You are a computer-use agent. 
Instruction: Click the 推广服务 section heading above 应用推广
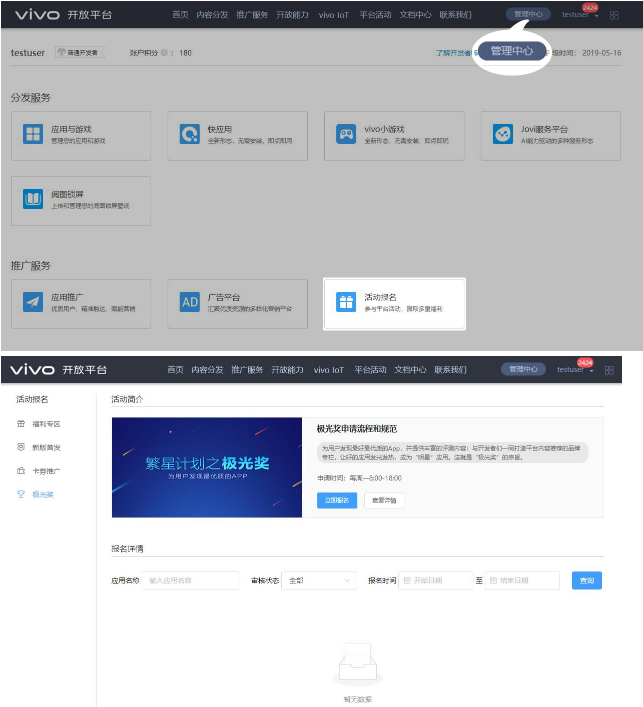(31, 266)
